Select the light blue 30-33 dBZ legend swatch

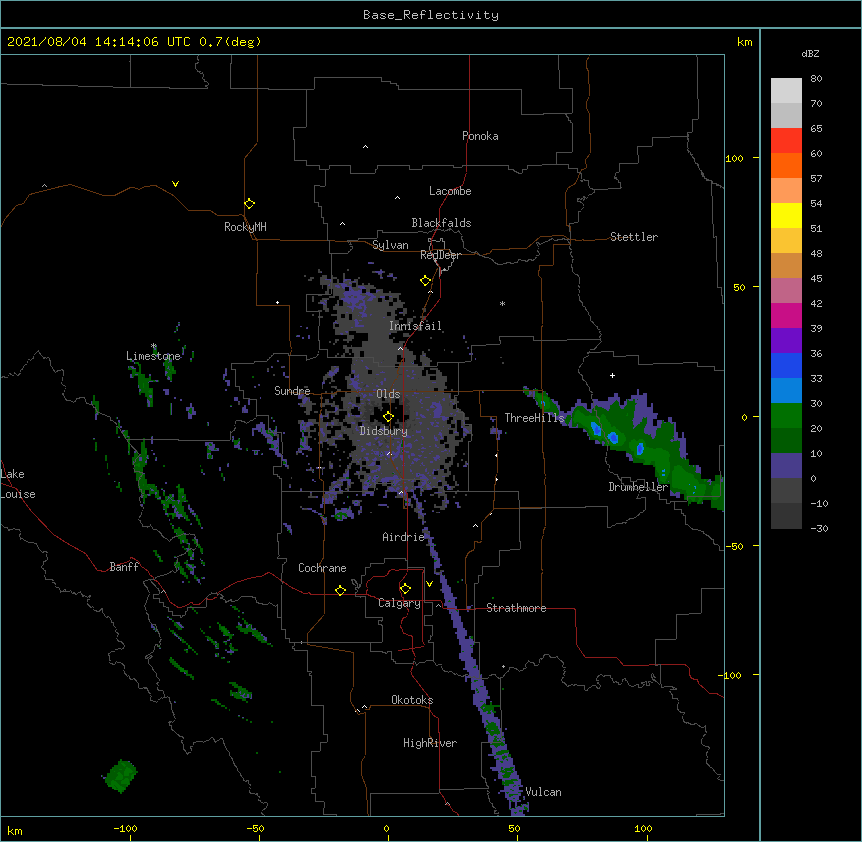[786, 391]
